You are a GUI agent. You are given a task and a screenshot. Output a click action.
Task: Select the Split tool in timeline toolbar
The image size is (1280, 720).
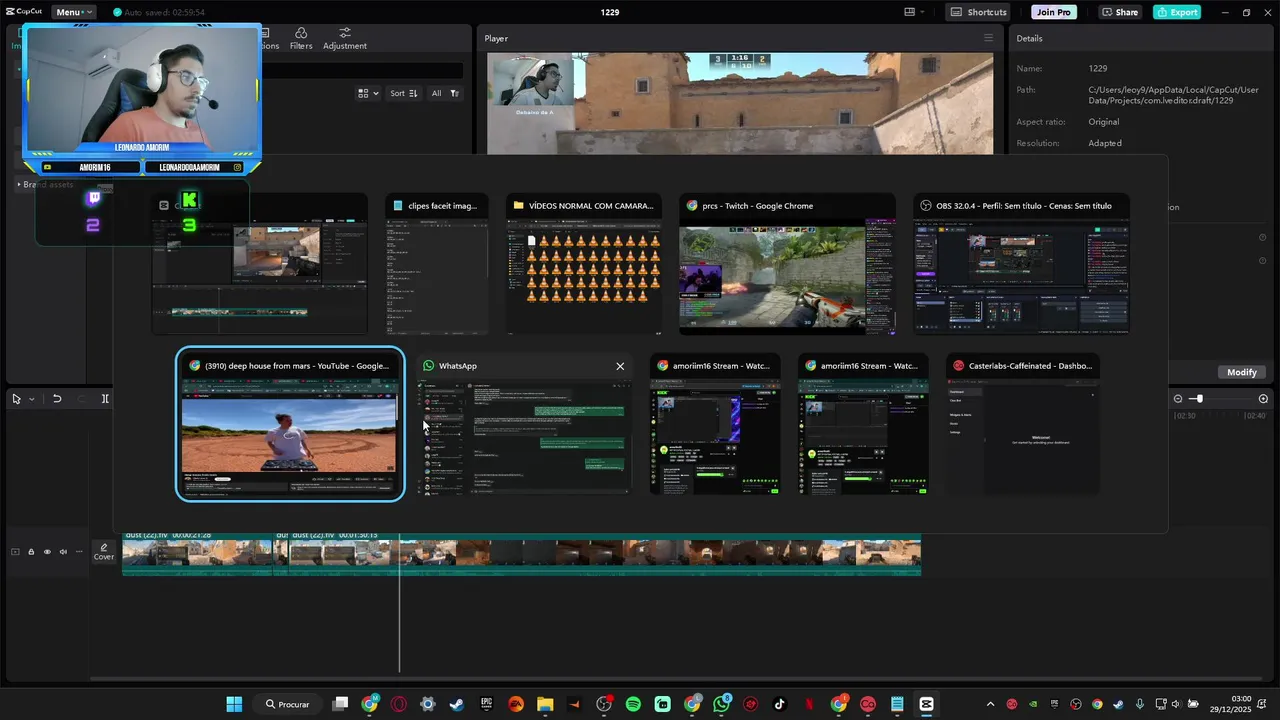coord(105,399)
